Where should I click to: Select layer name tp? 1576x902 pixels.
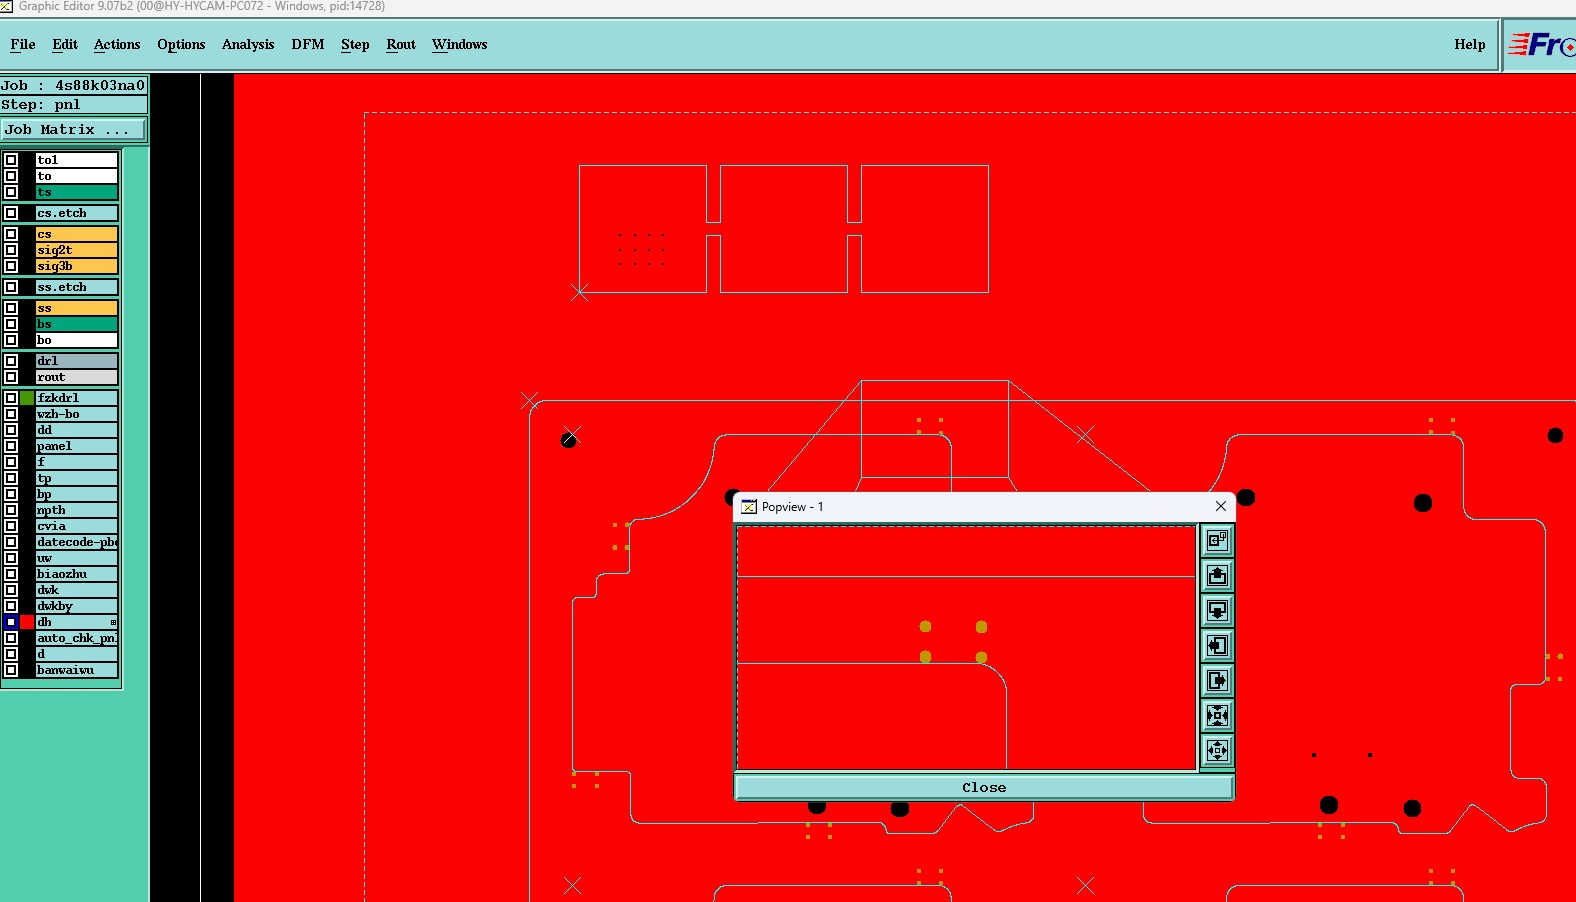click(77, 478)
